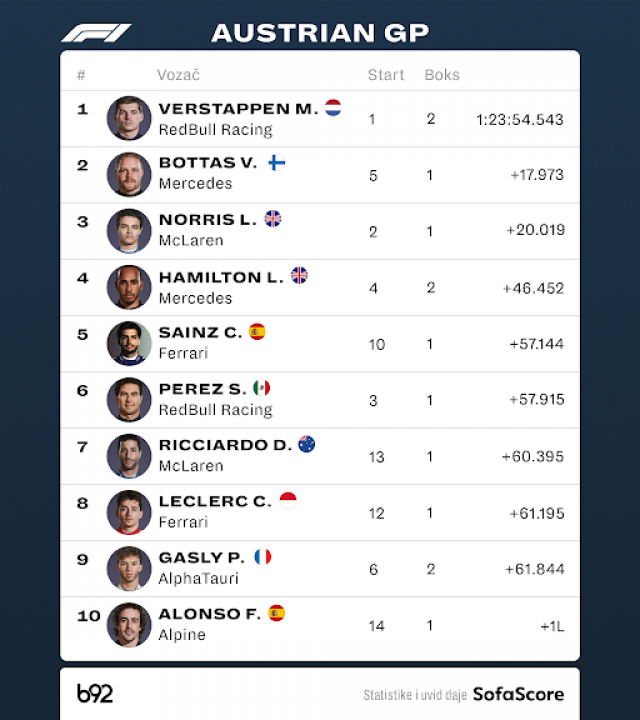Click the Start column header
This screenshot has height=720, width=640.
(x=386, y=75)
